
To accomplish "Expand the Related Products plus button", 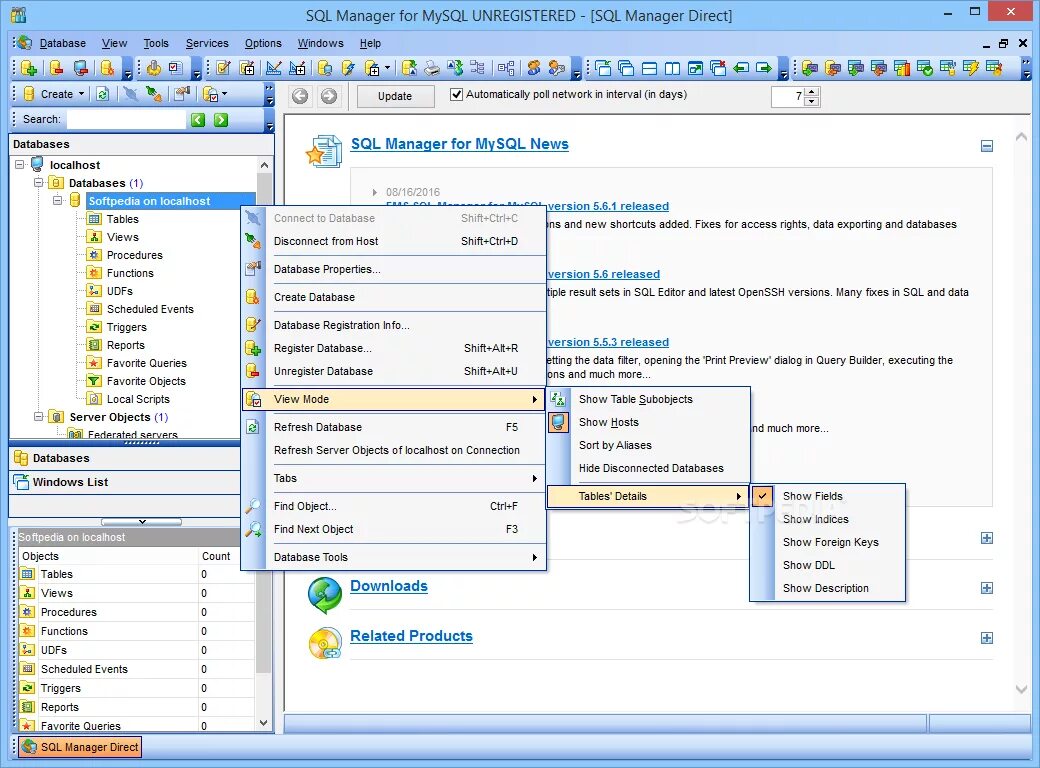I will [987, 638].
